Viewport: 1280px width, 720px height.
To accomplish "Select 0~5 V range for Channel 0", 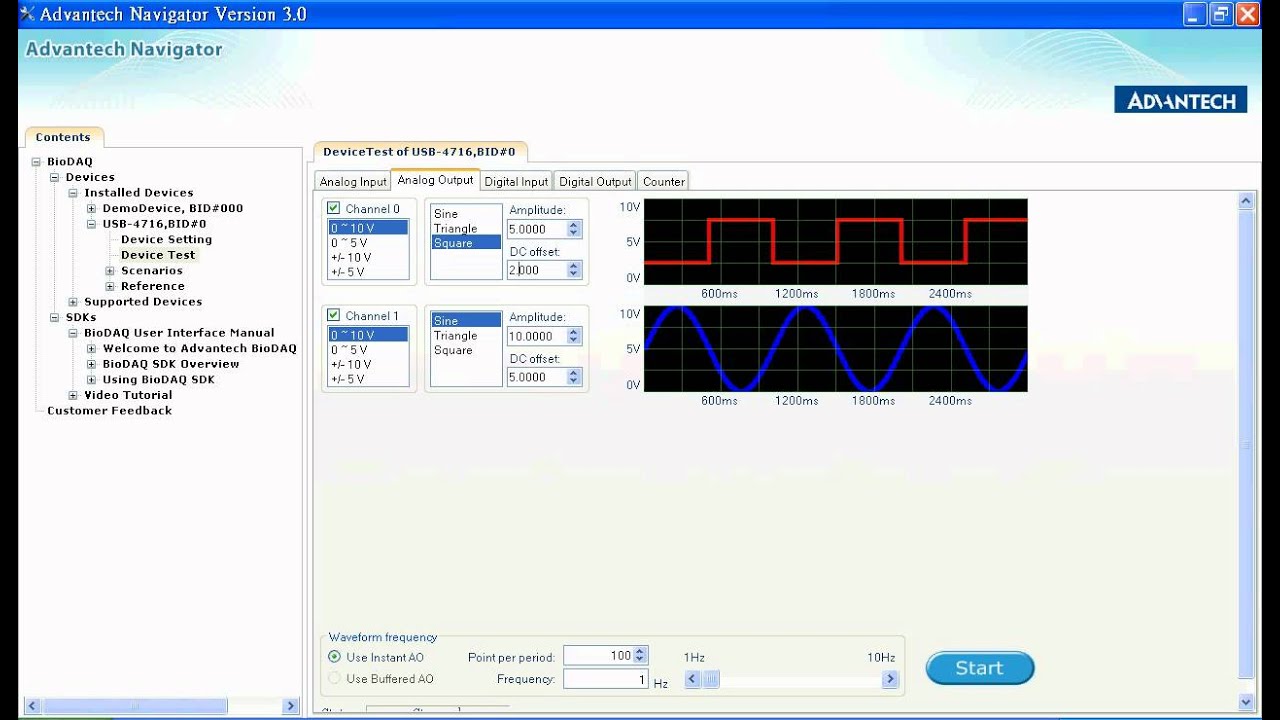I will (368, 243).
